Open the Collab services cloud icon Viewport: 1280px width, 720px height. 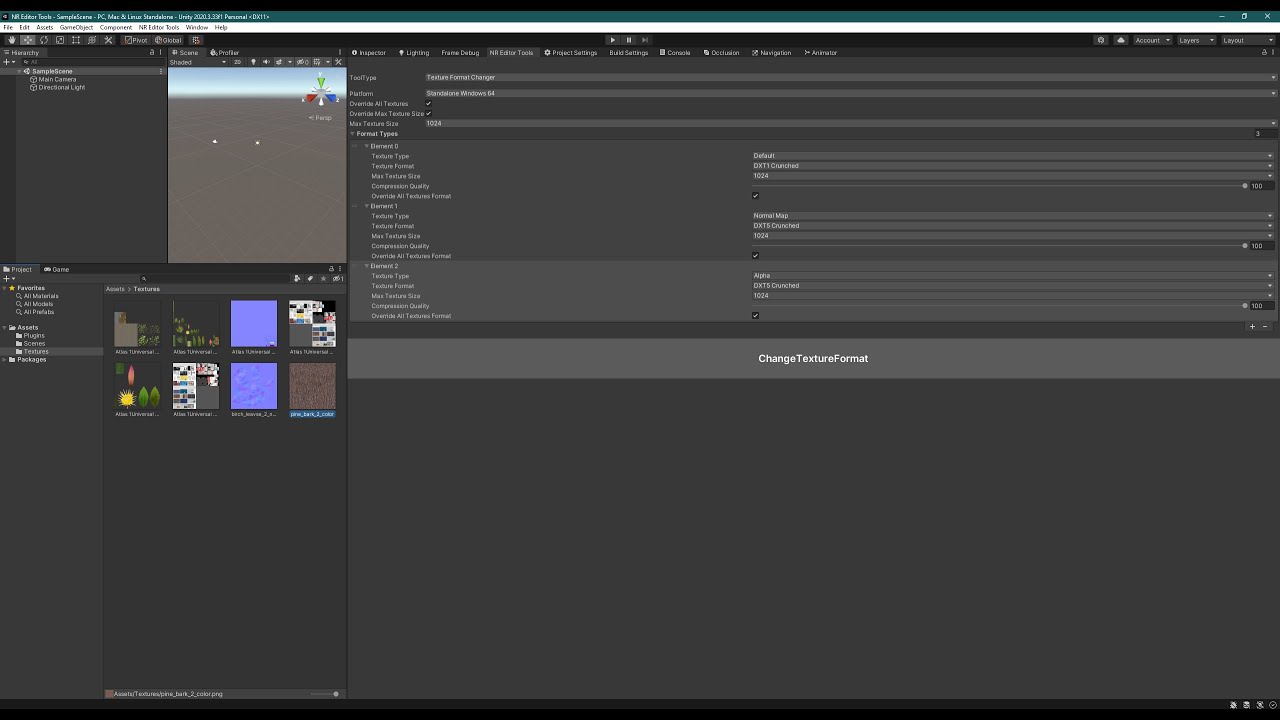pyautogui.click(x=1121, y=40)
